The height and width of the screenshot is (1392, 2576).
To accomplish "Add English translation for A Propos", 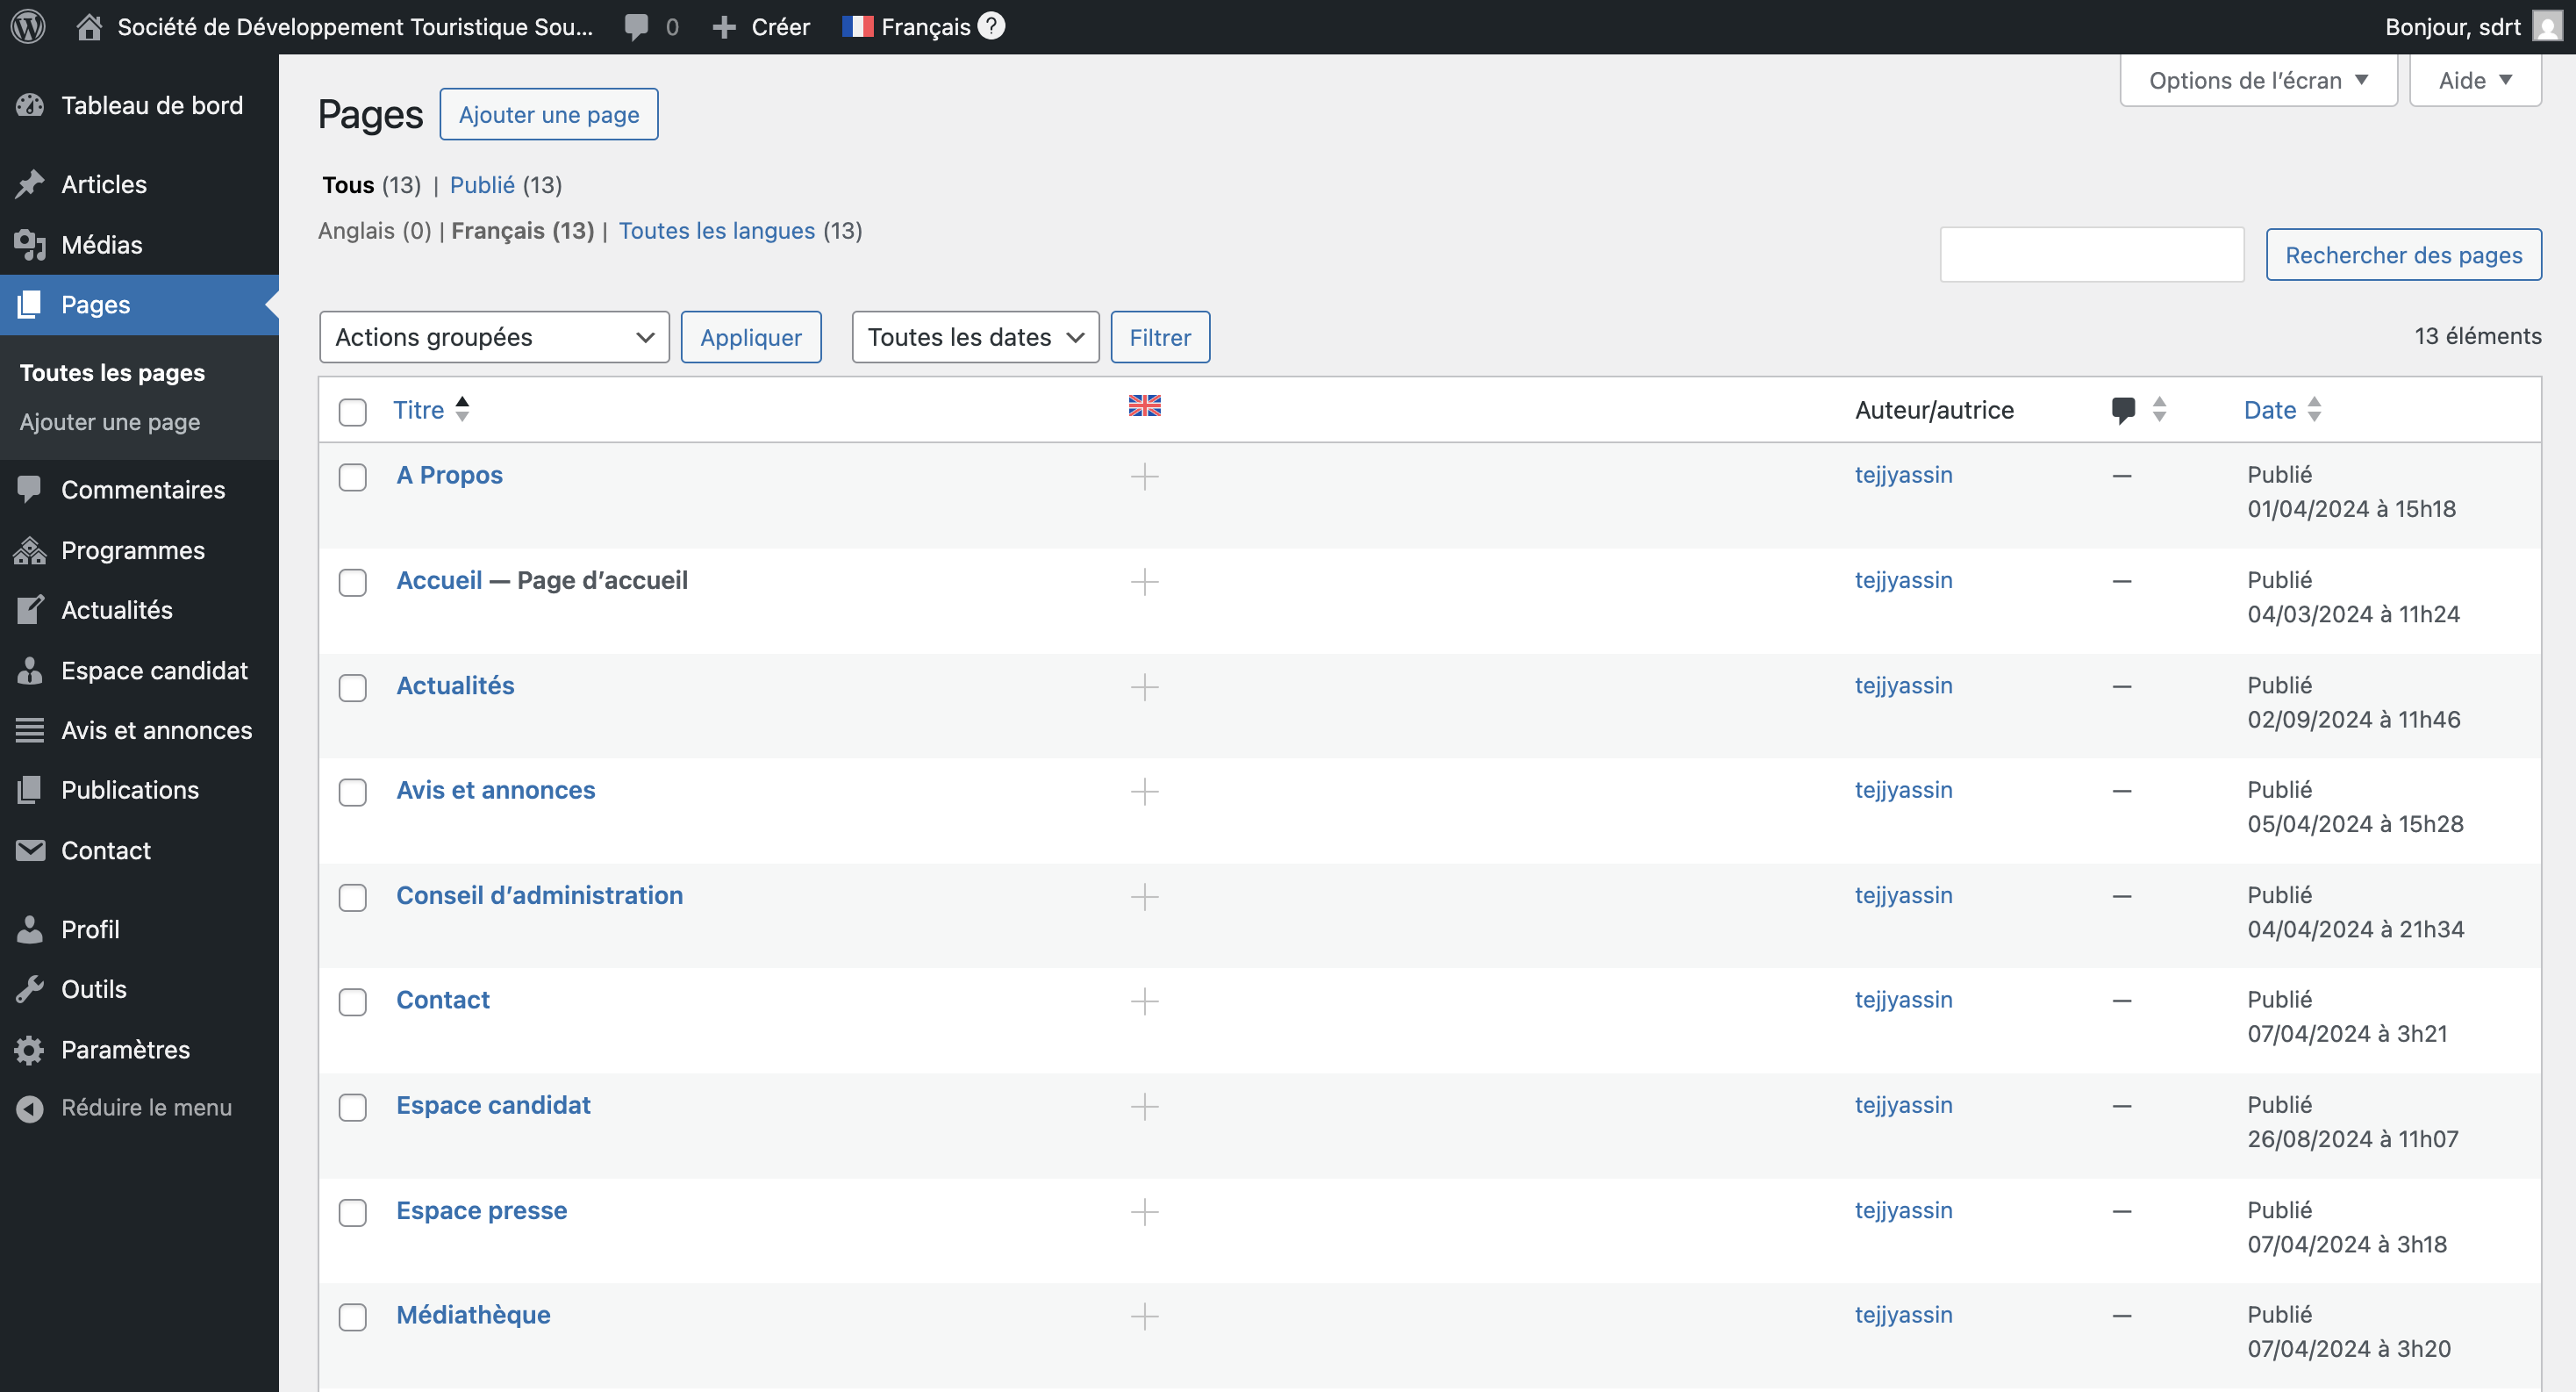I will 1144,476.
